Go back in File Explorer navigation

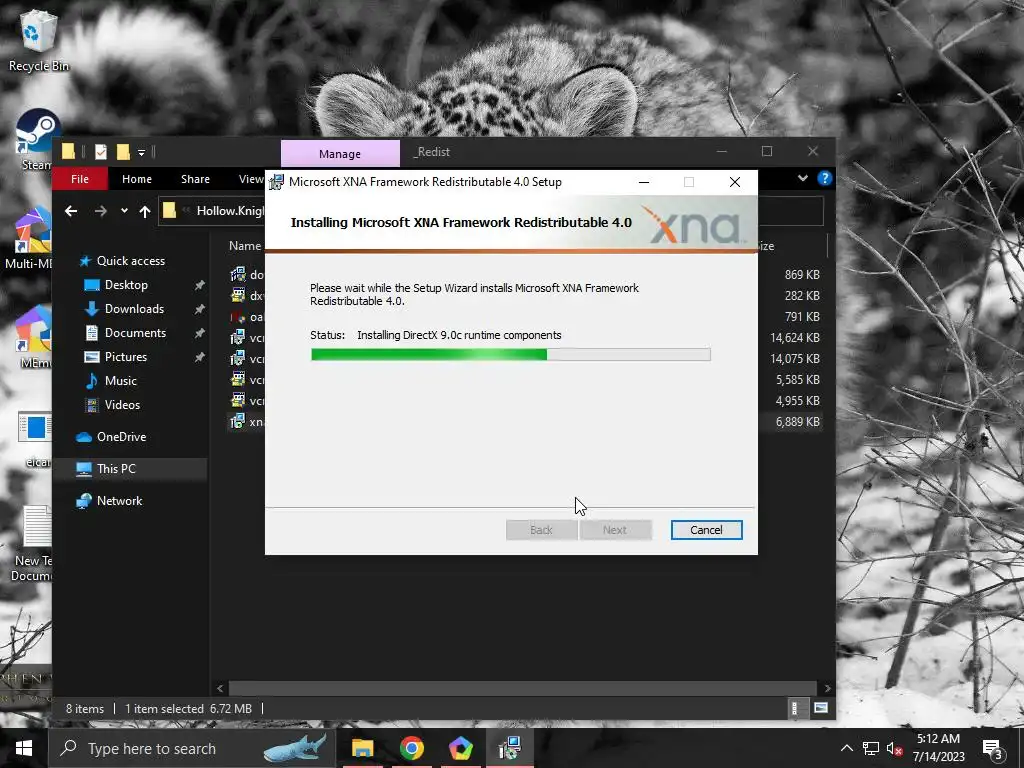(71, 211)
